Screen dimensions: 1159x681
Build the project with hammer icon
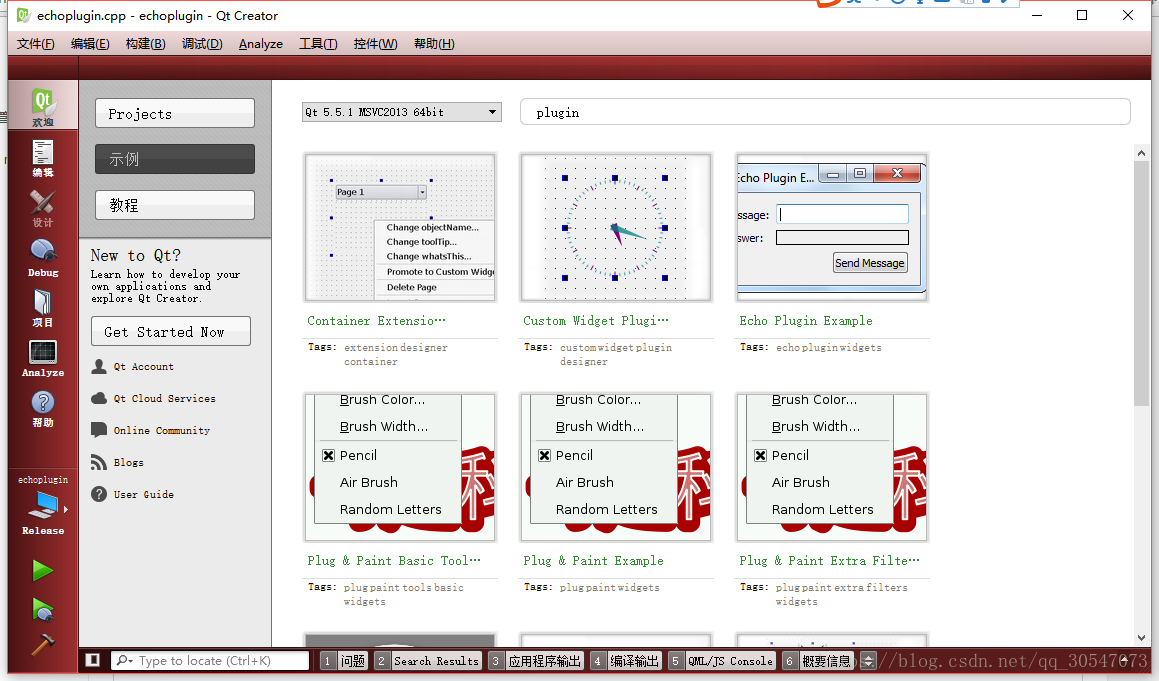click(43, 644)
